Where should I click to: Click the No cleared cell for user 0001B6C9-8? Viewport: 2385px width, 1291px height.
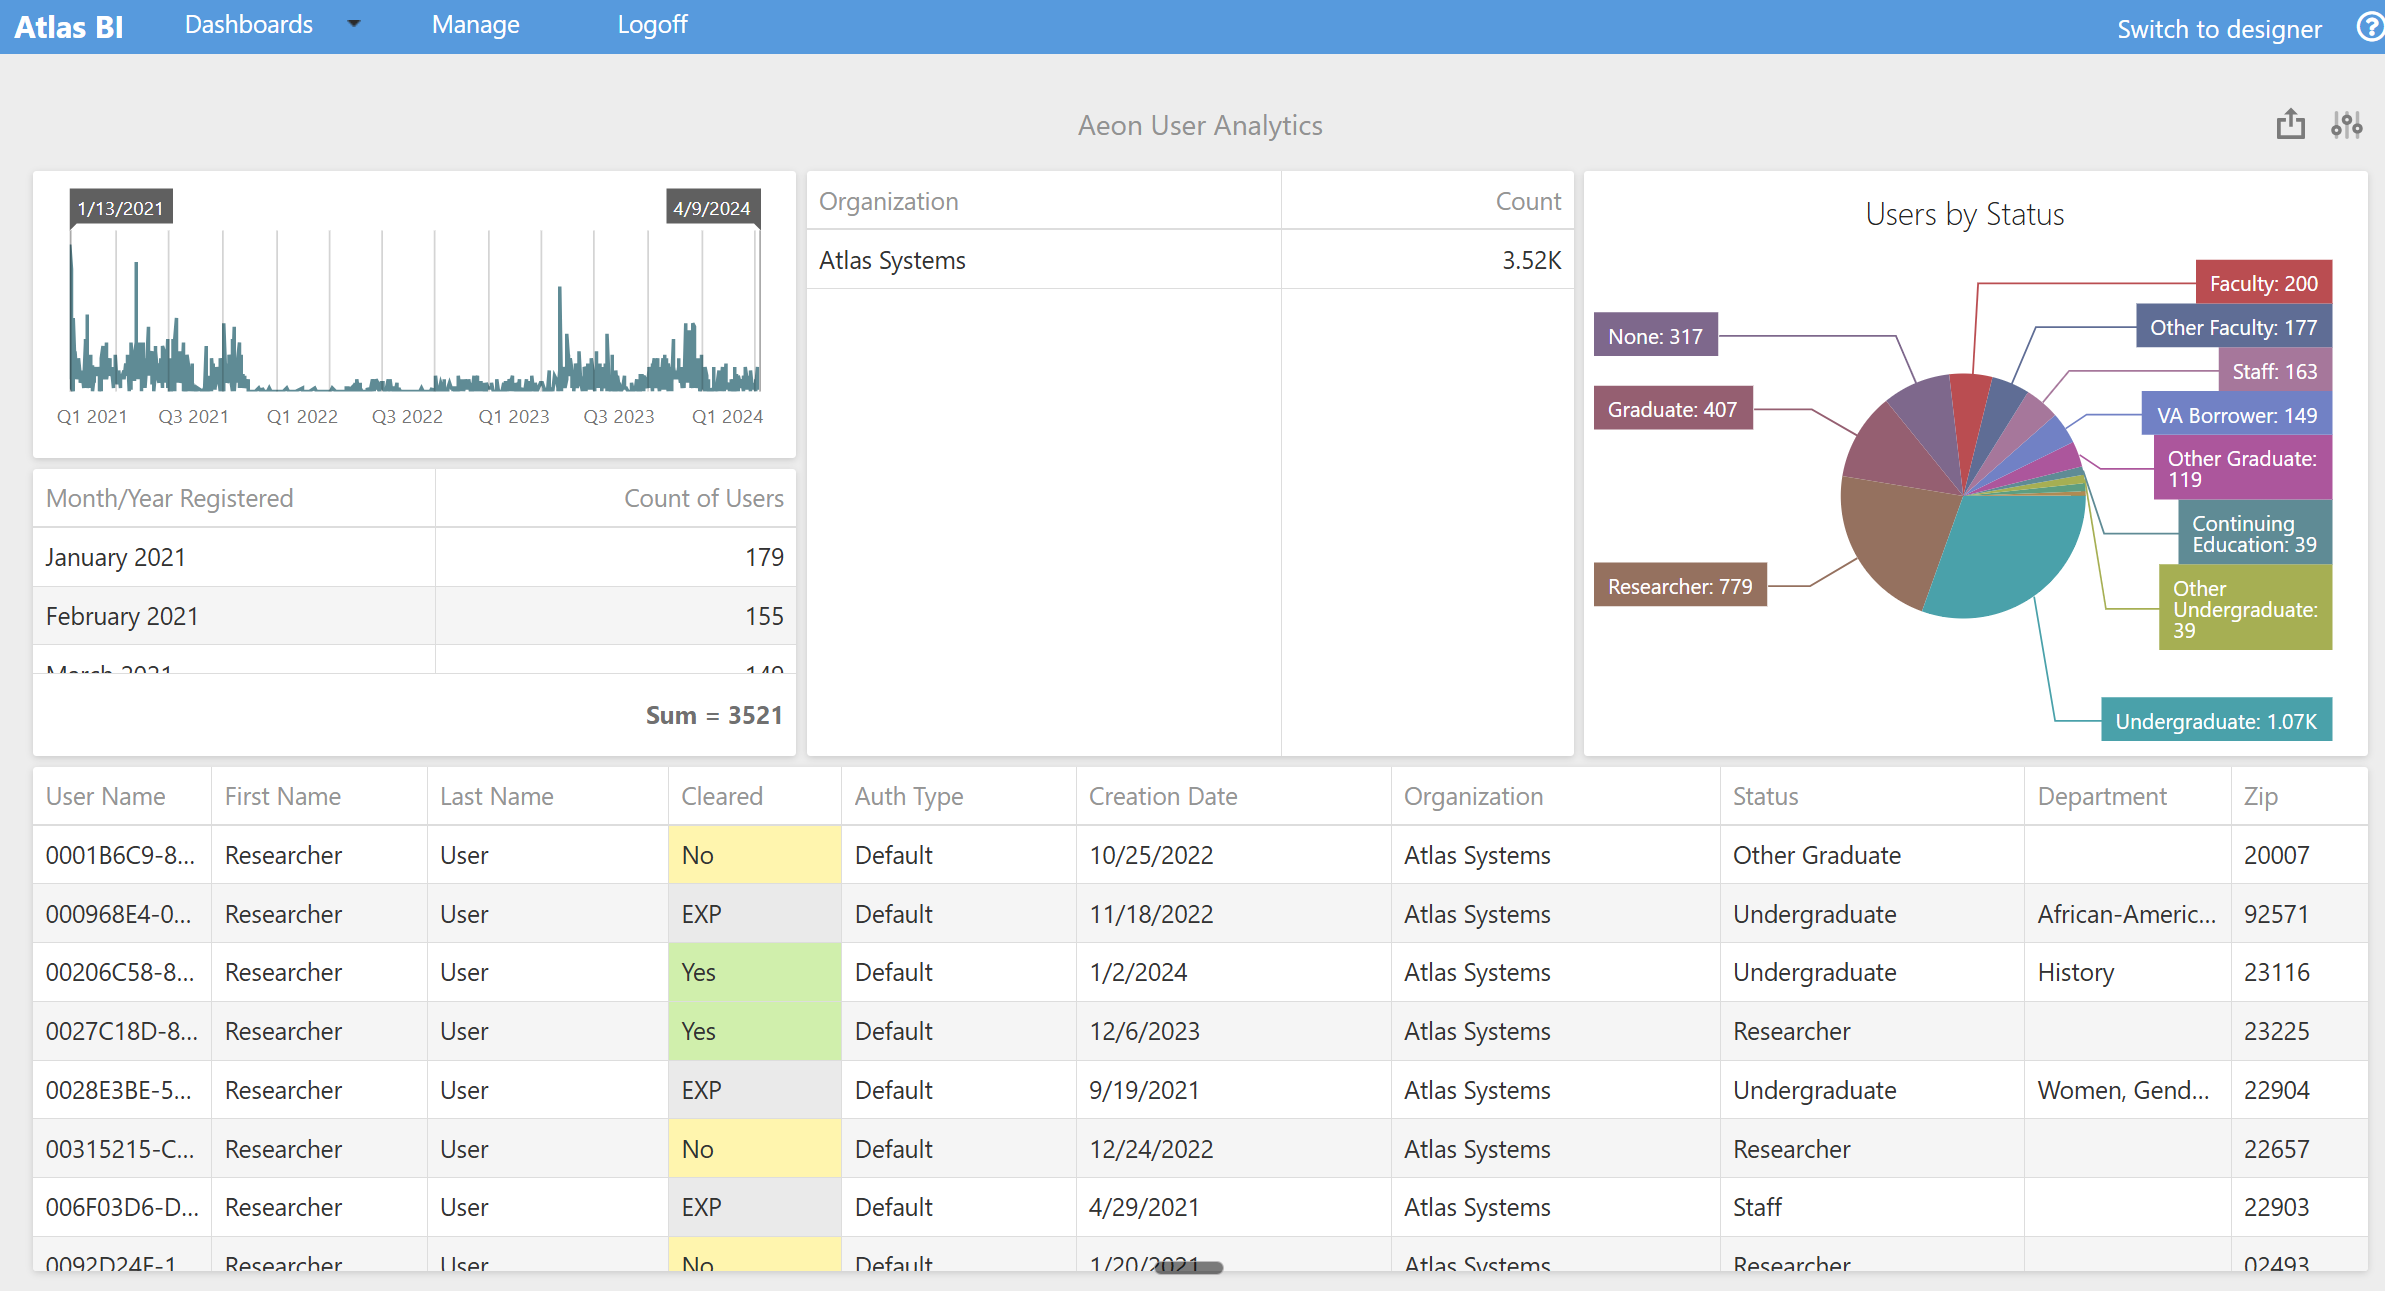click(x=754, y=855)
